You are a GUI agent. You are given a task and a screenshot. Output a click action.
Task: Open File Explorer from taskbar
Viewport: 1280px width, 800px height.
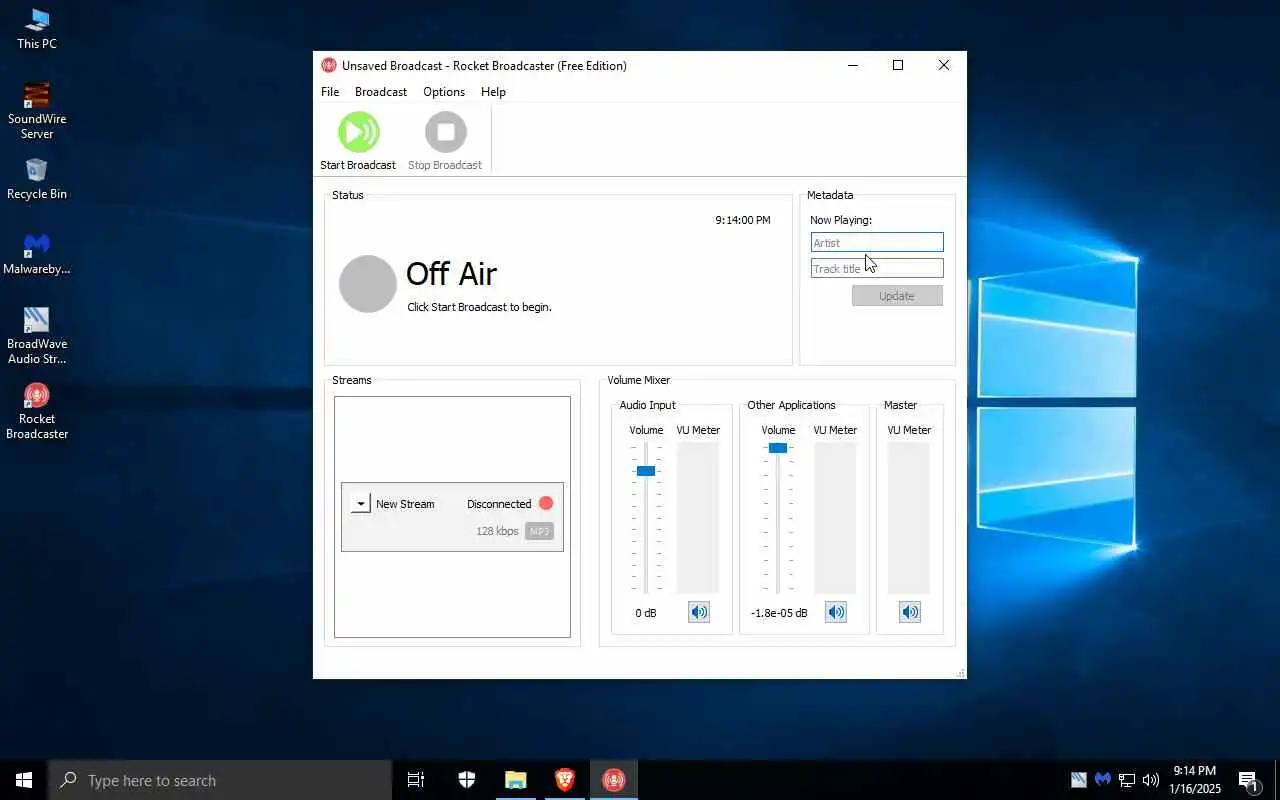[x=515, y=780]
